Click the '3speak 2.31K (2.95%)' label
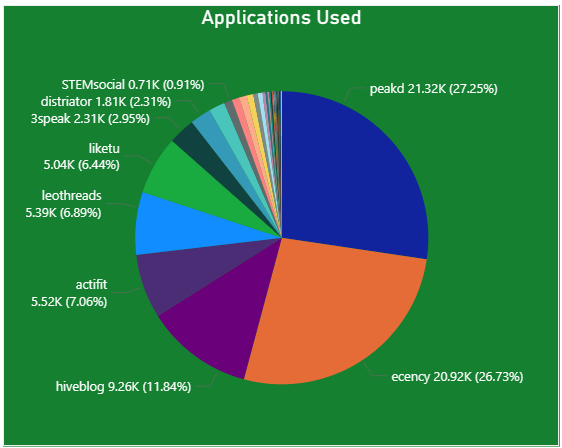This screenshot has width=562, height=448. [x=90, y=119]
